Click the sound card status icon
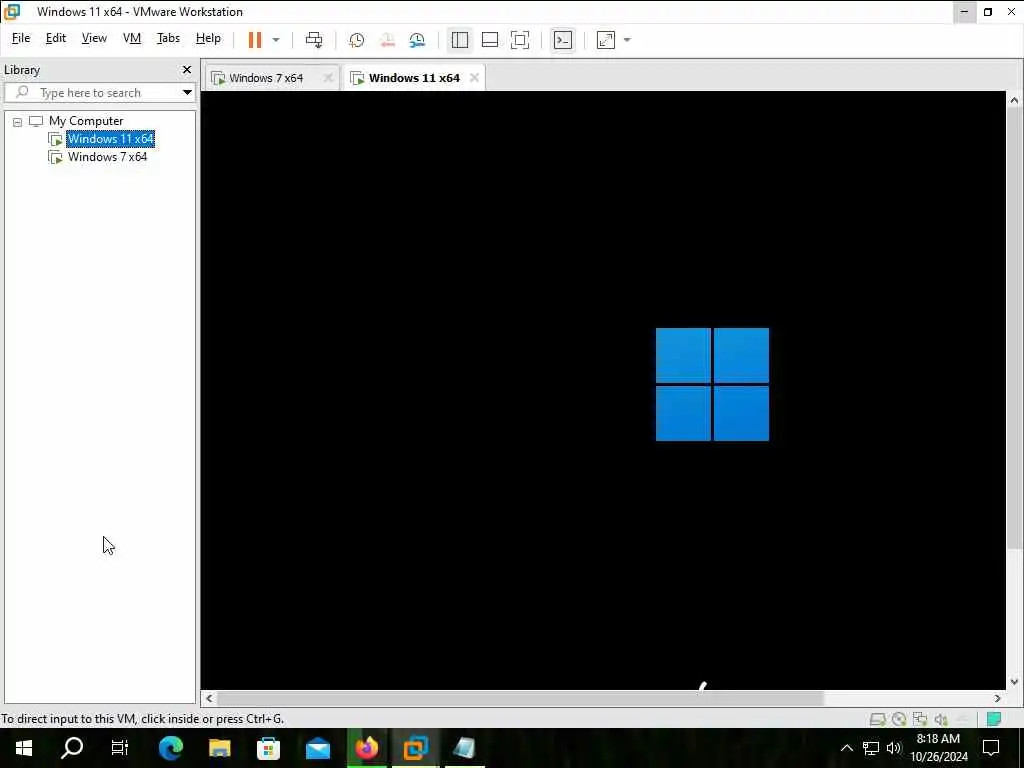Screen dimensions: 1024x768 tap(941, 719)
